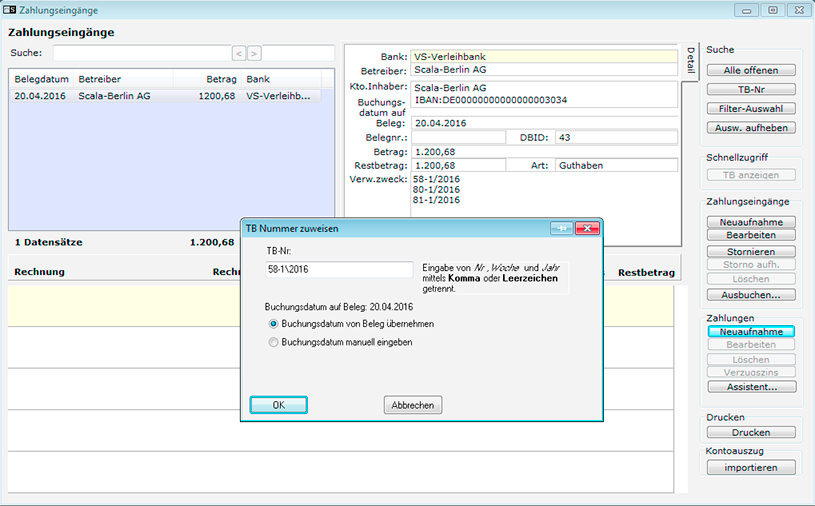The width and height of the screenshot is (815, 506).
Task: Click 'Ausw. aufheben' to clear selection
Action: point(751,127)
